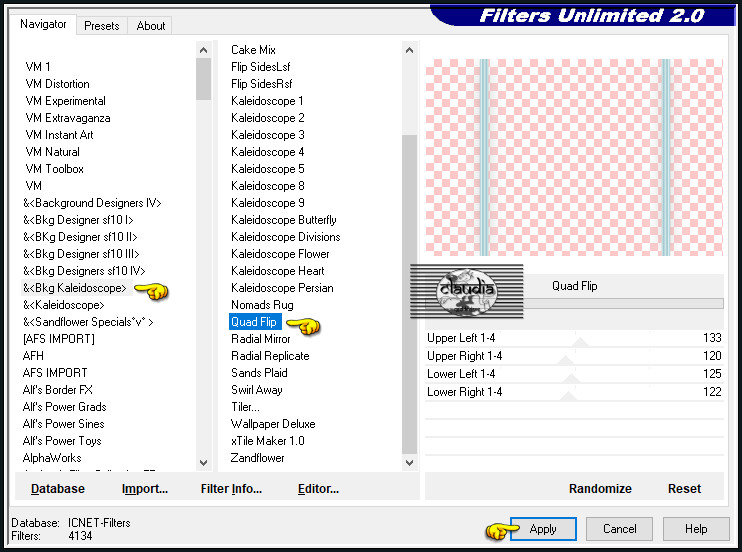This screenshot has height=552, width=742.
Task: Select Zandflower filter
Action: (x=257, y=458)
